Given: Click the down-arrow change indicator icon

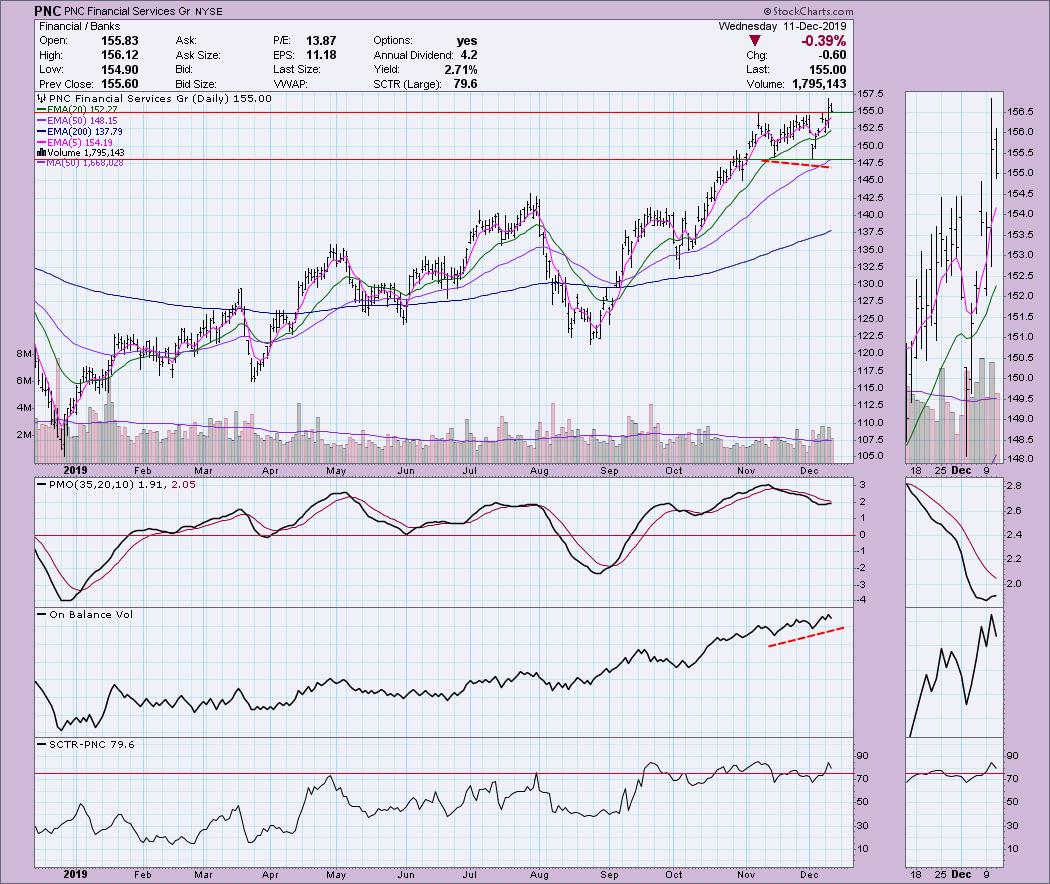Looking at the screenshot, I should coord(754,41).
